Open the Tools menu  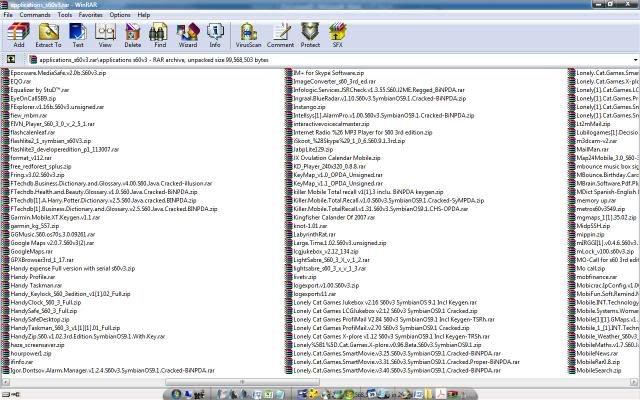64,15
